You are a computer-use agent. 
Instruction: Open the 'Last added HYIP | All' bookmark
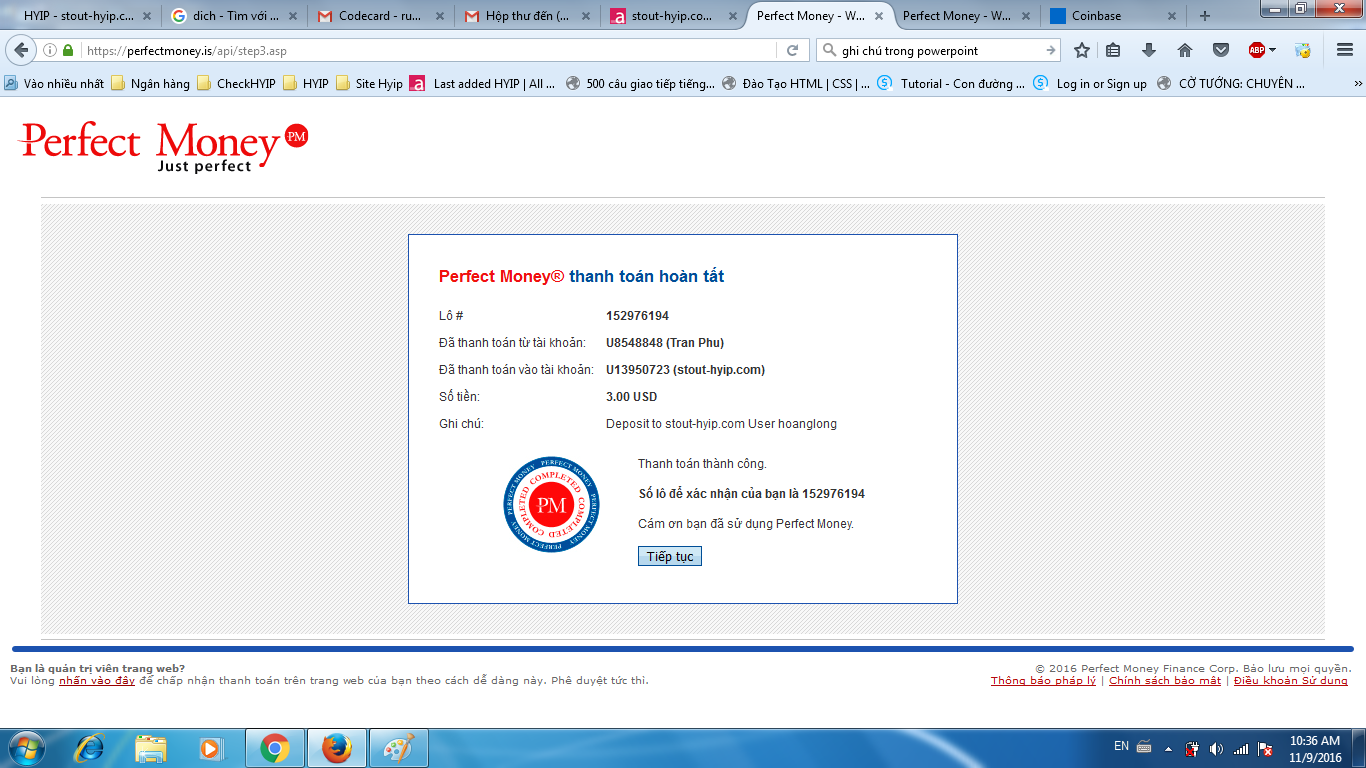click(x=483, y=84)
